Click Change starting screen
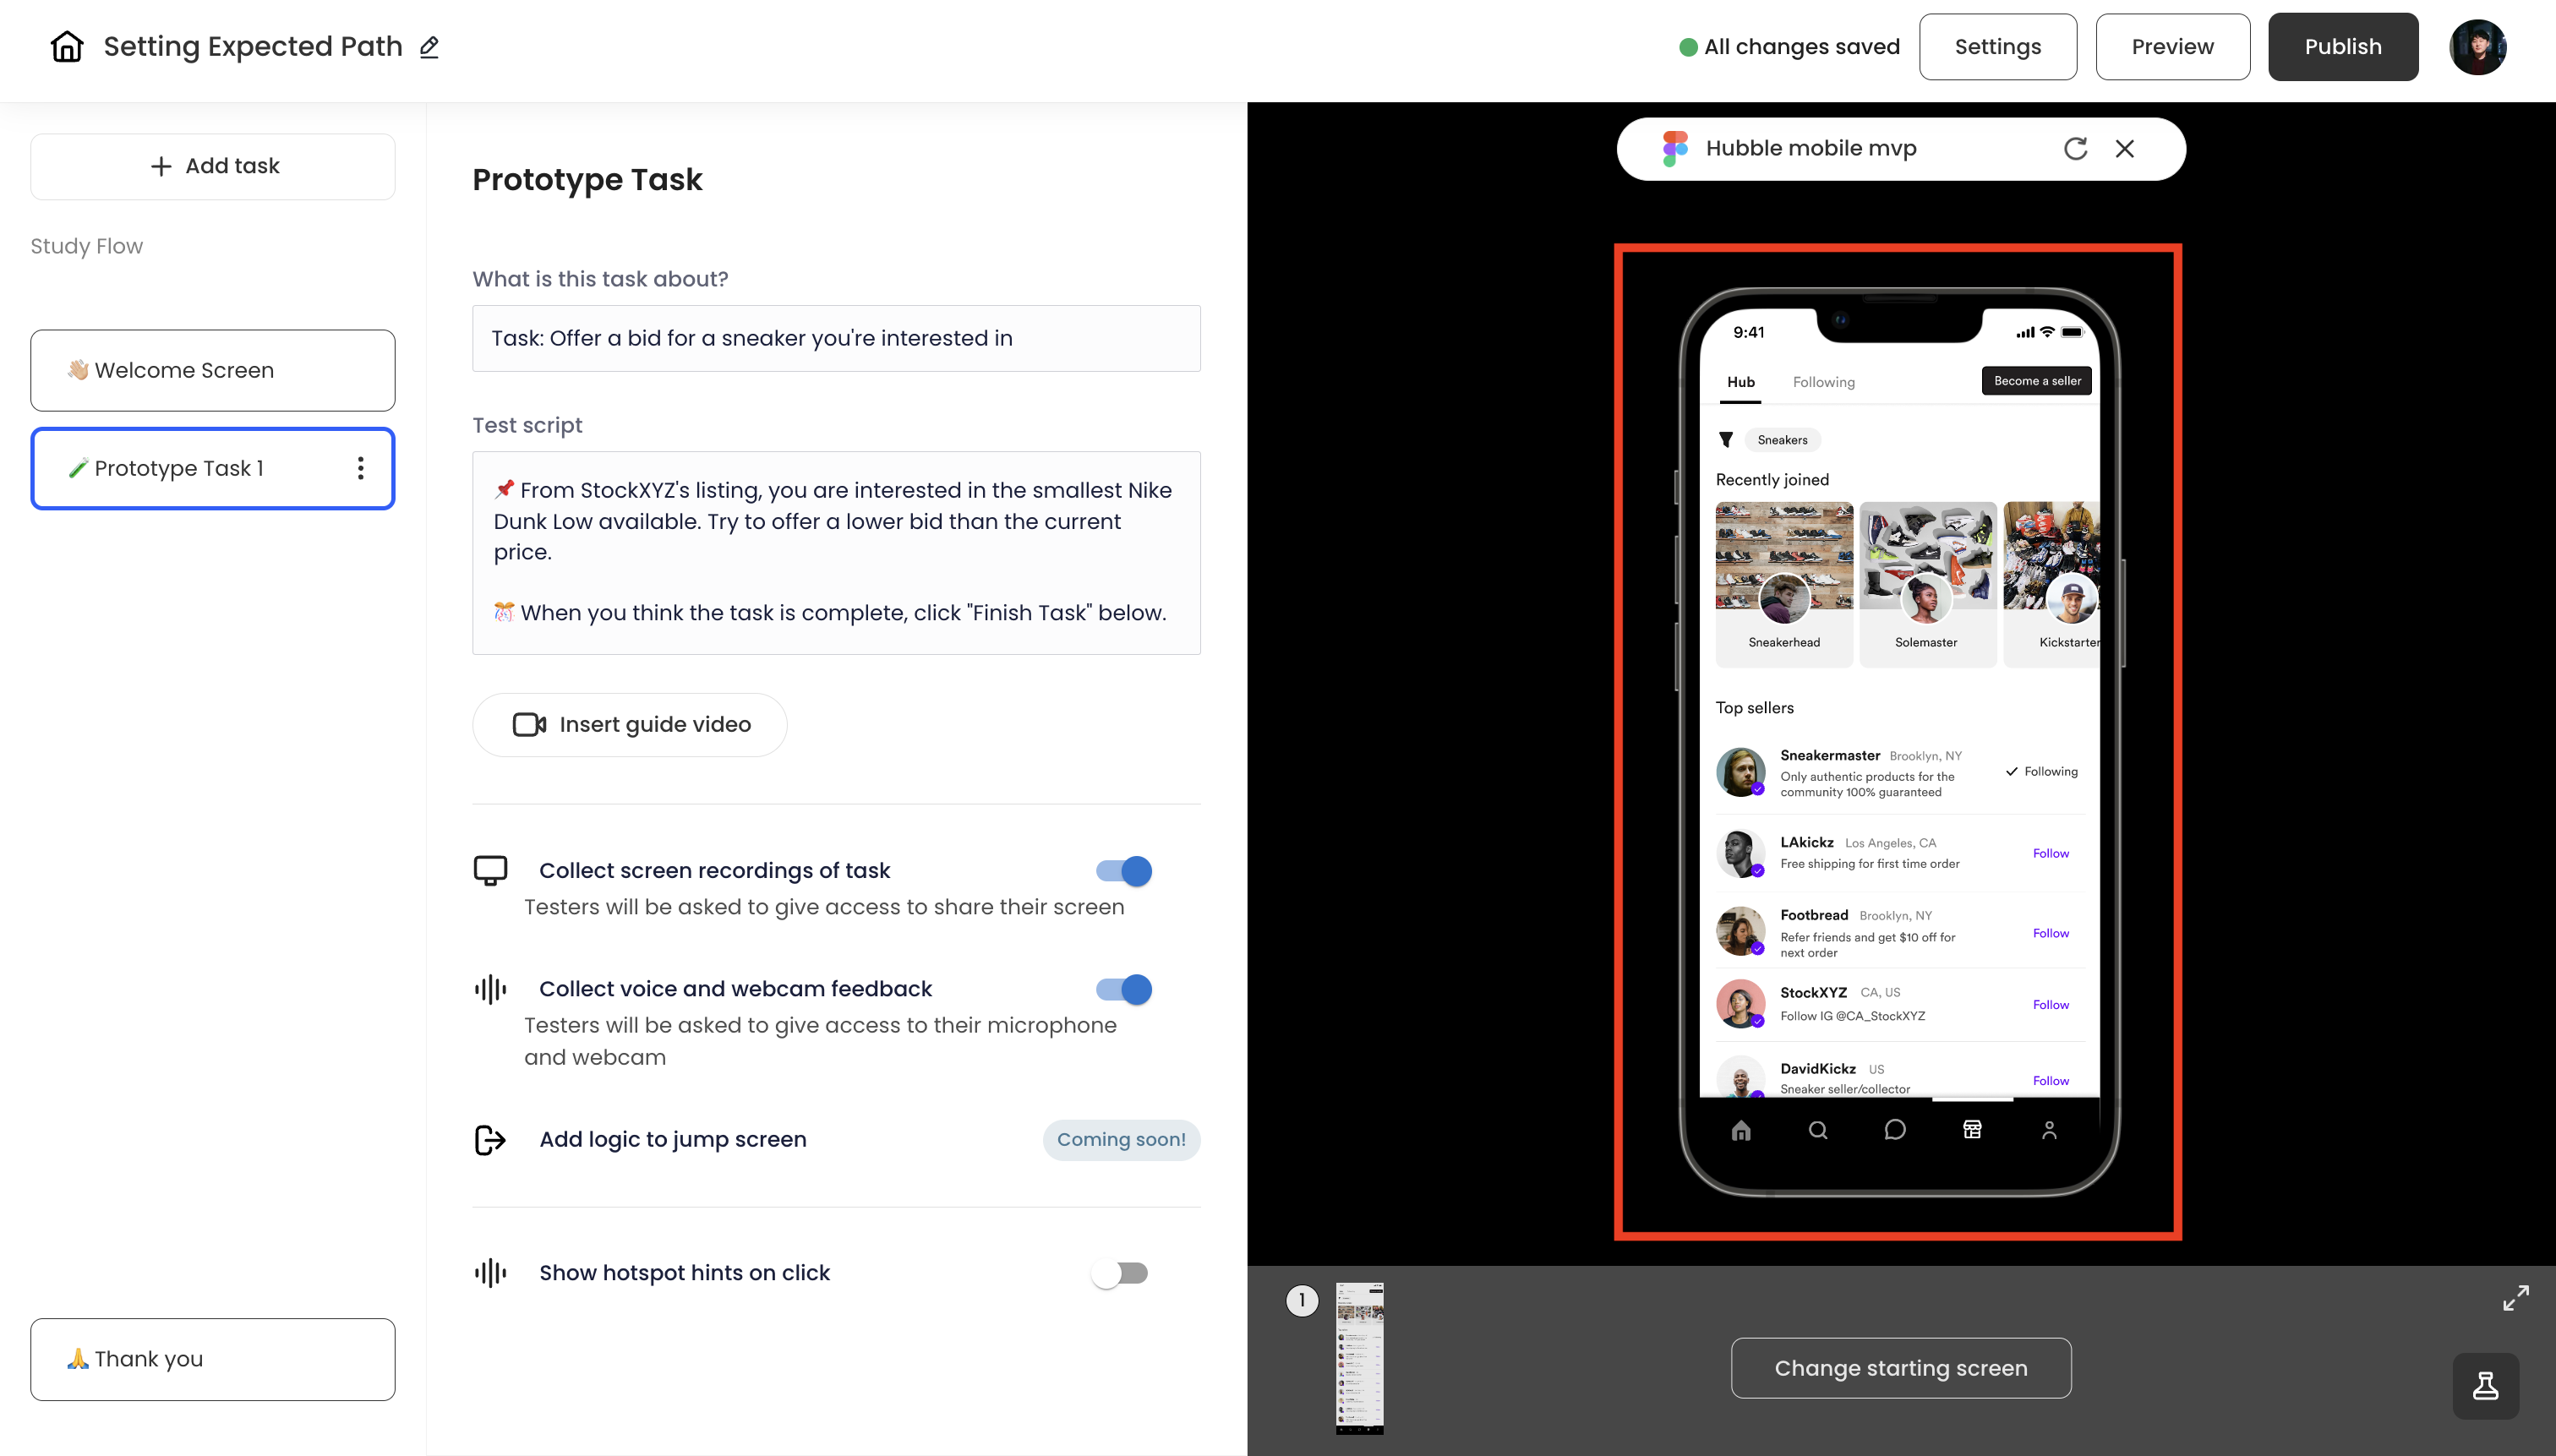 point(1901,1368)
